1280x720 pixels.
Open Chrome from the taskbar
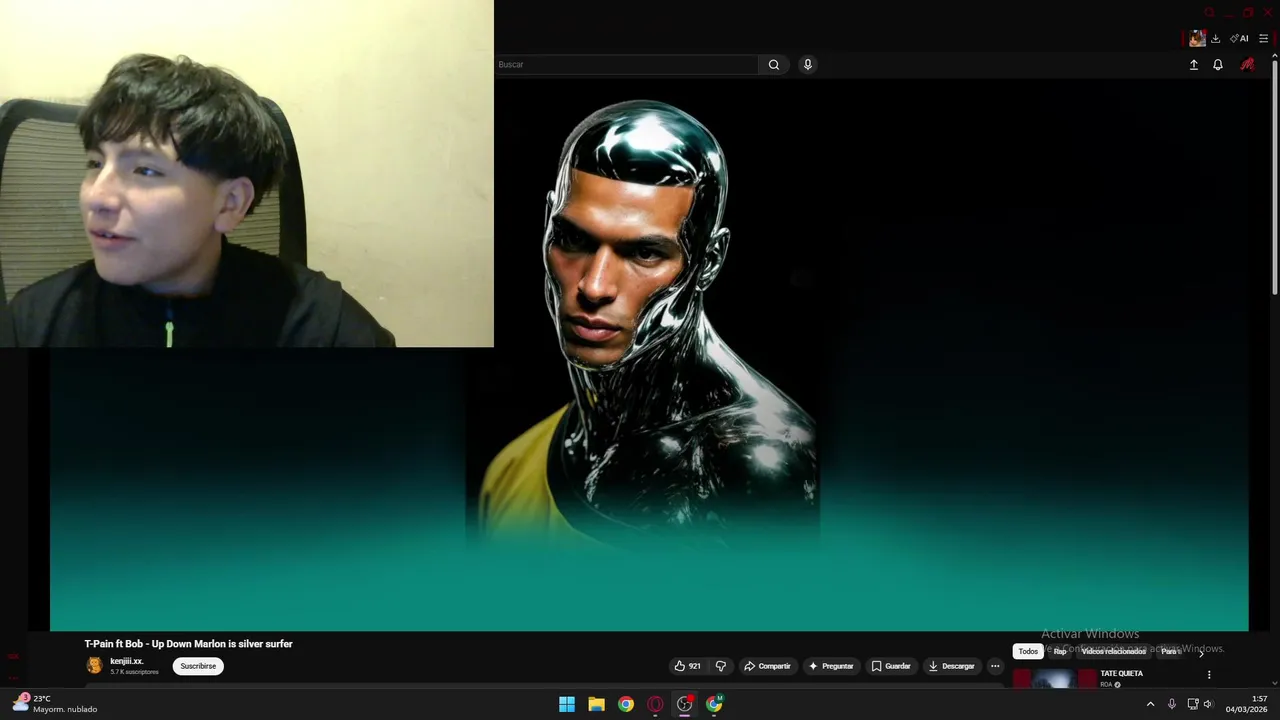(x=625, y=704)
